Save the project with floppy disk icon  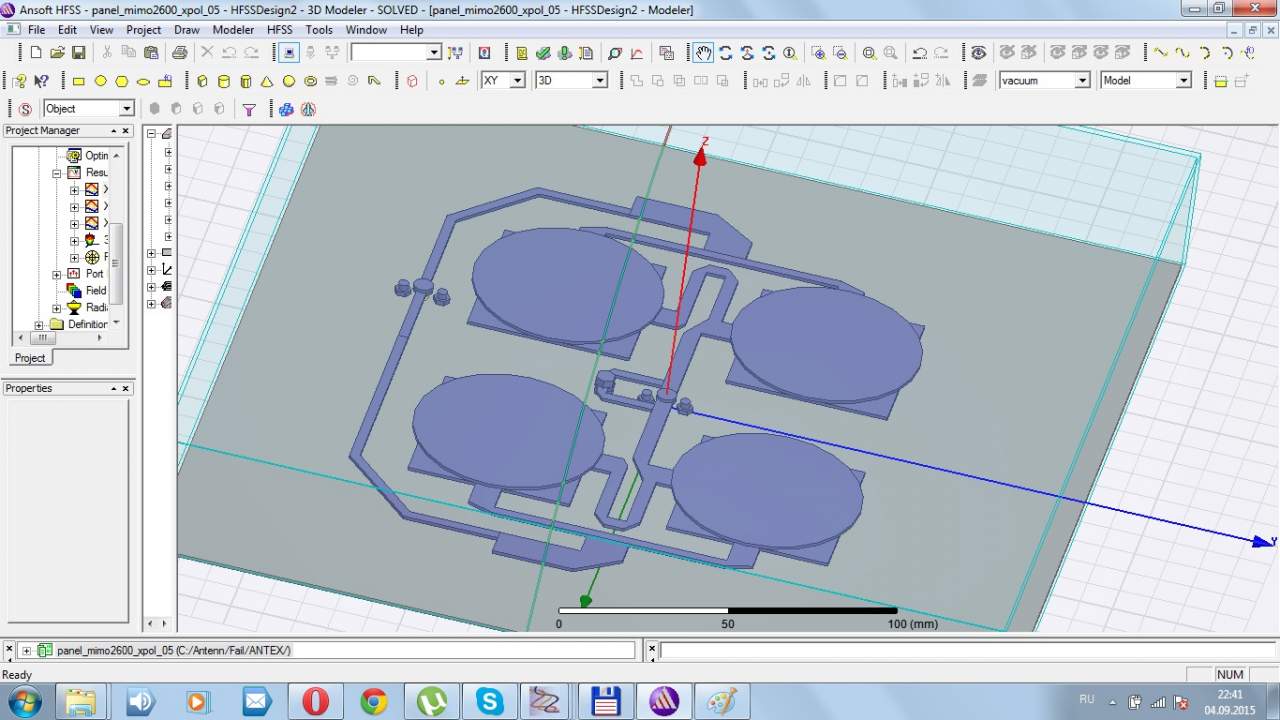(78, 53)
